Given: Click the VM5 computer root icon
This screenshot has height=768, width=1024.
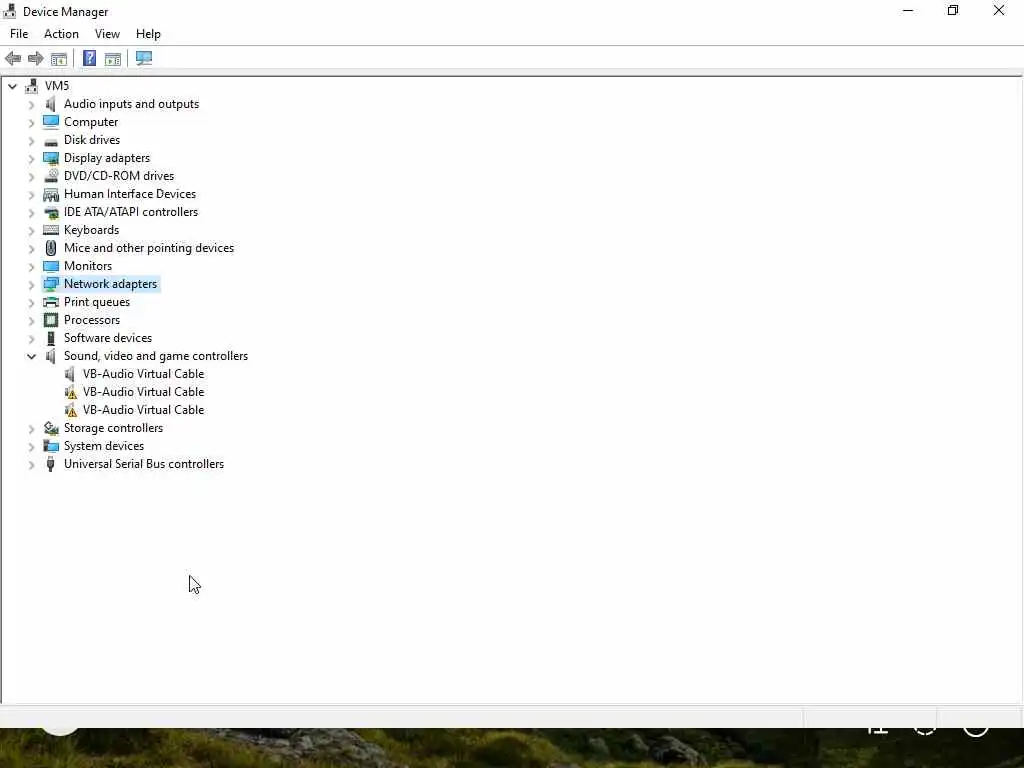Looking at the screenshot, I should (x=31, y=86).
